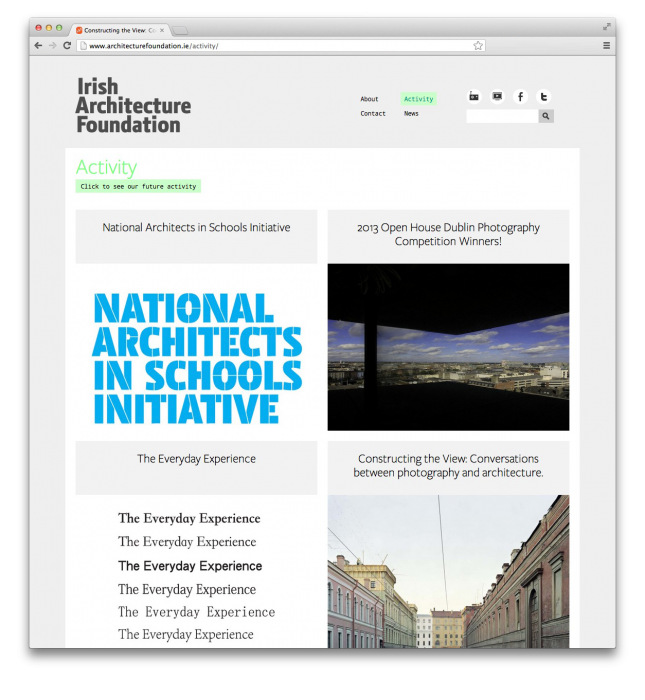The width and height of the screenshot is (645, 700).
Task: Go to the Contact page
Action: pyautogui.click(x=373, y=114)
